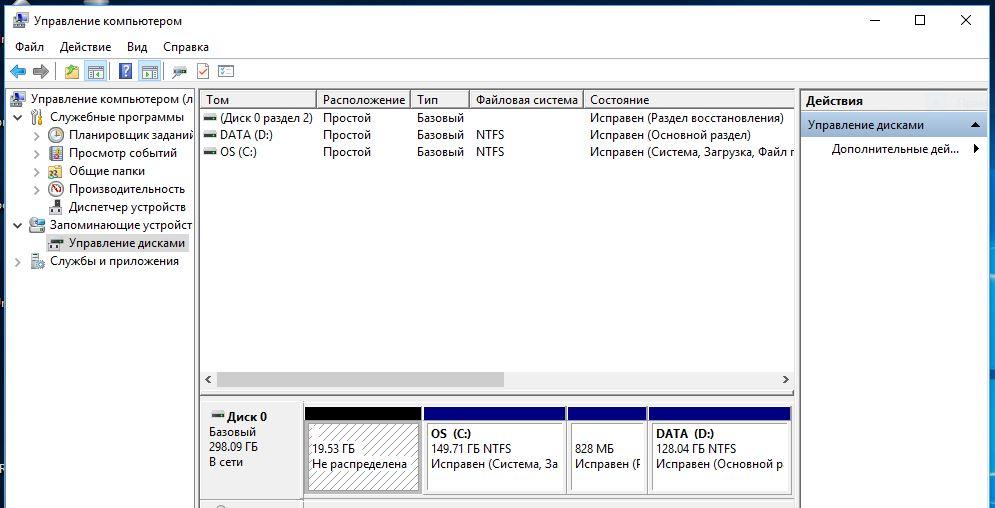Click 'Исправен (Основной раздел)' status cell

tap(670, 135)
